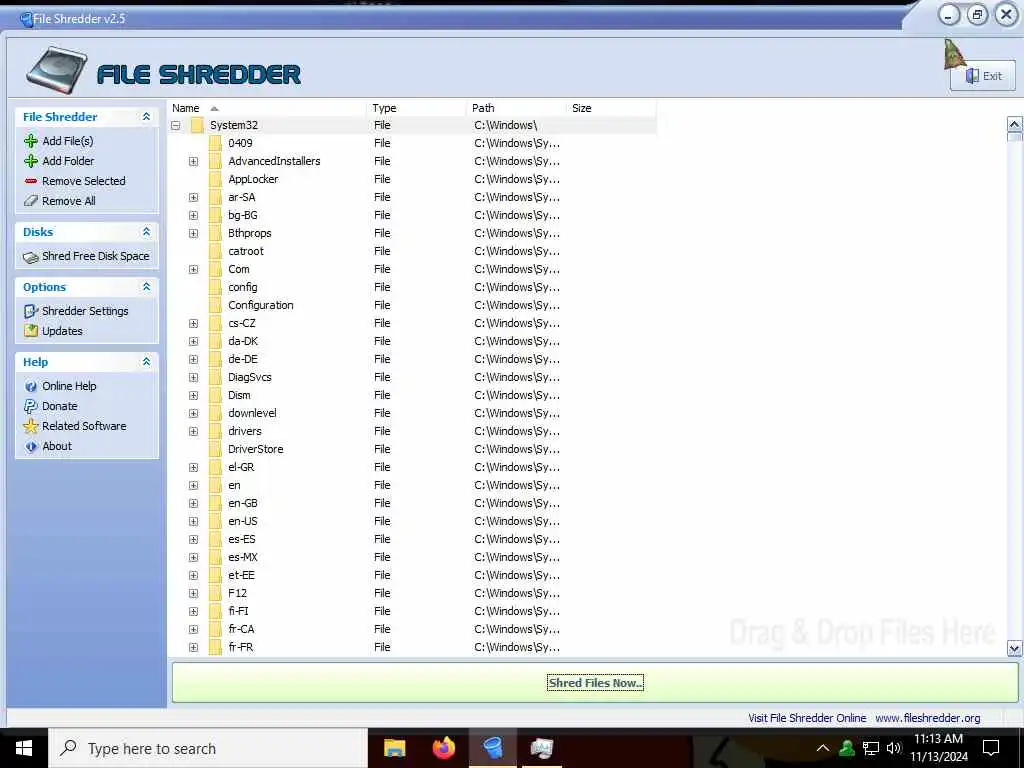
Task: Click the Online Help icon
Action: 30,387
